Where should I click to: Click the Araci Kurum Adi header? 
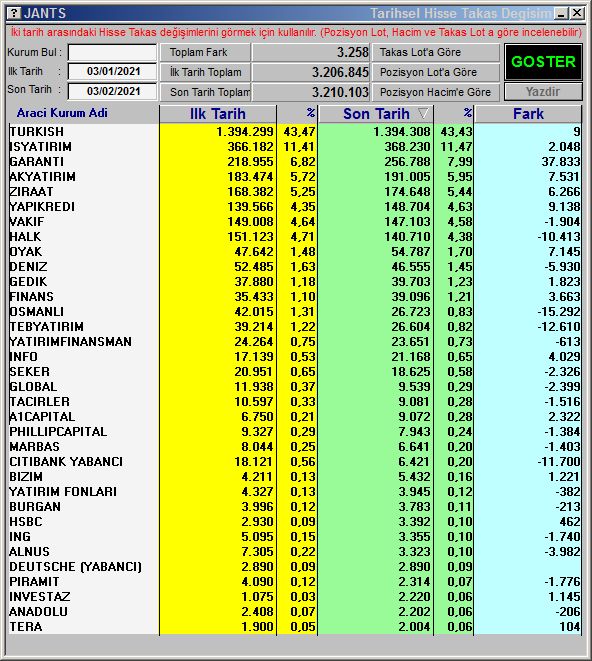[x=62, y=113]
